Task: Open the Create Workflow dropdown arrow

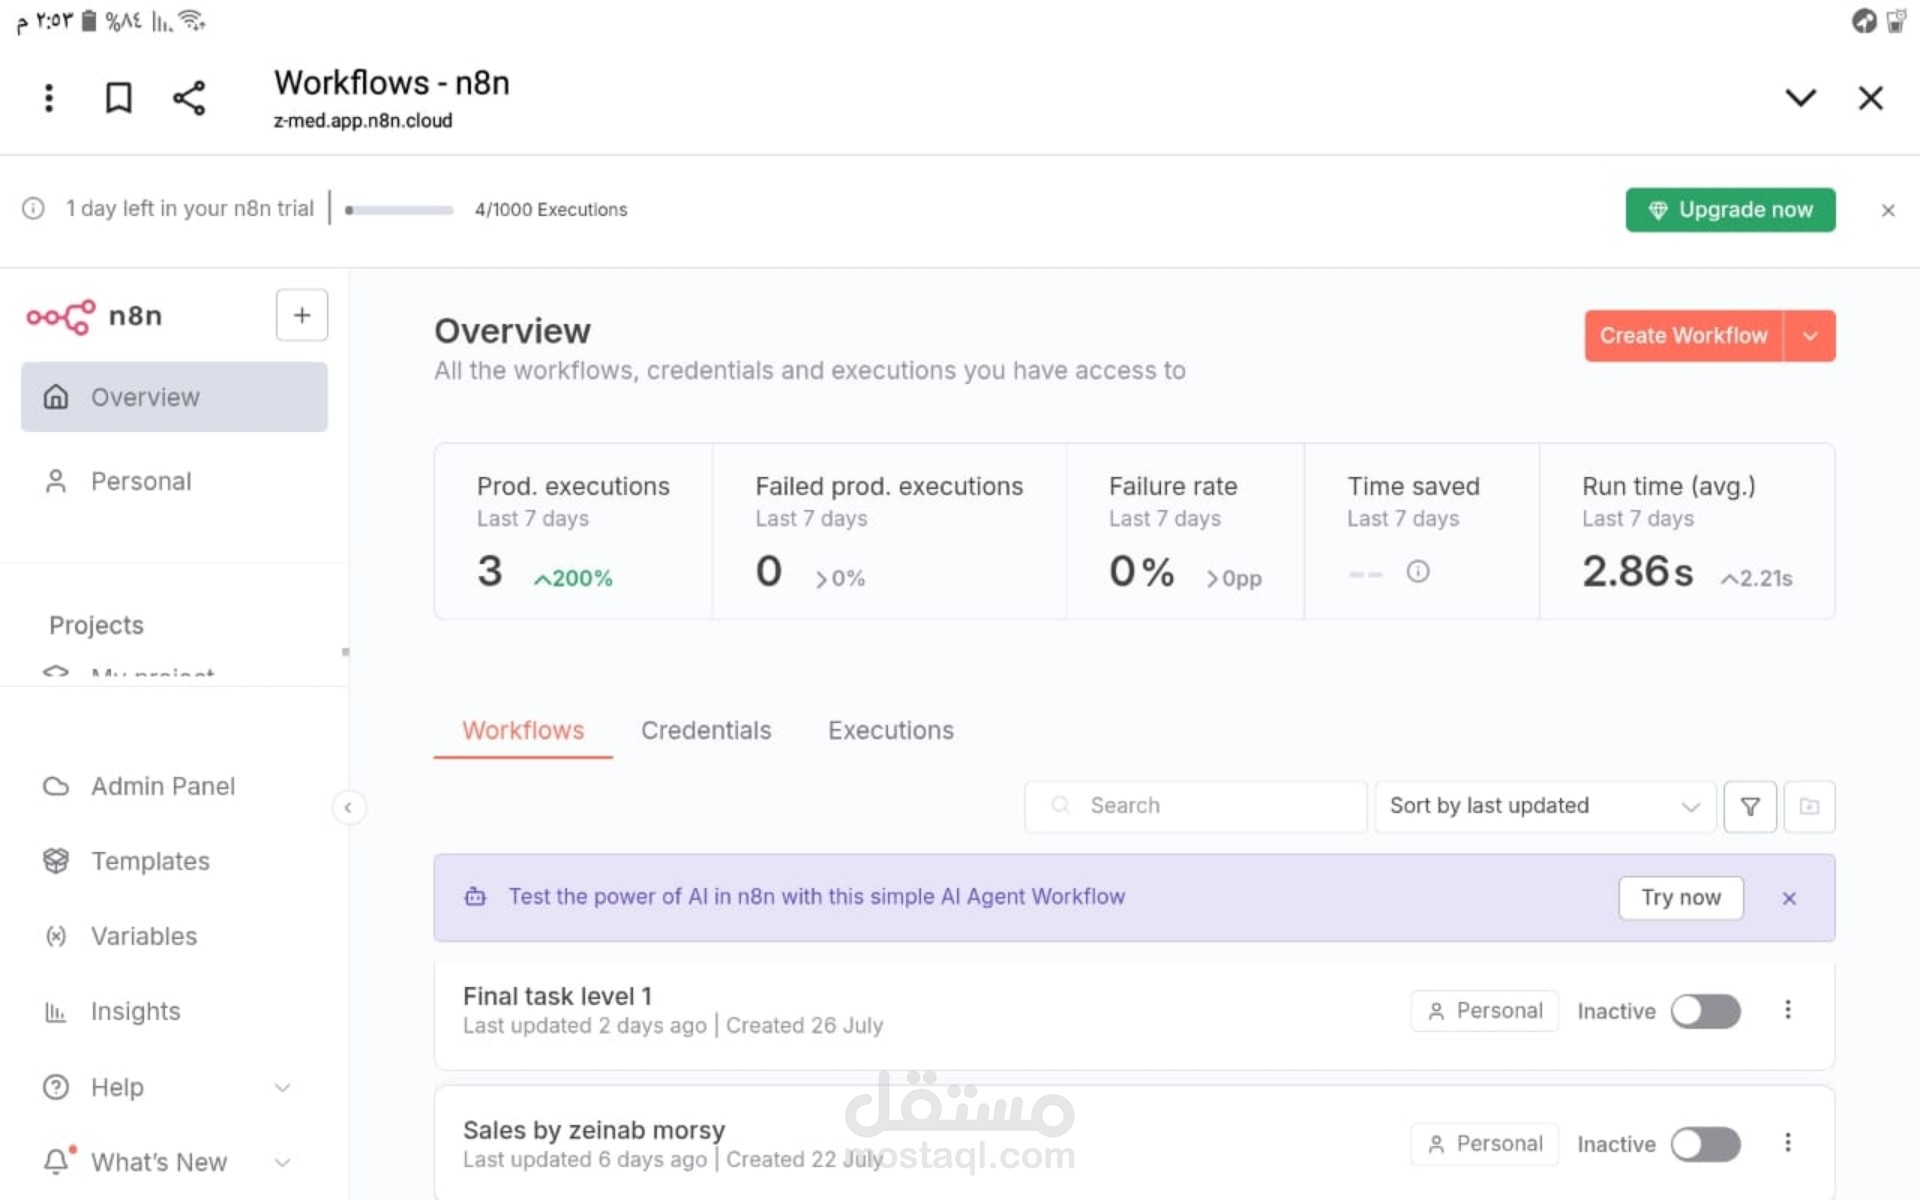Action: point(1810,336)
